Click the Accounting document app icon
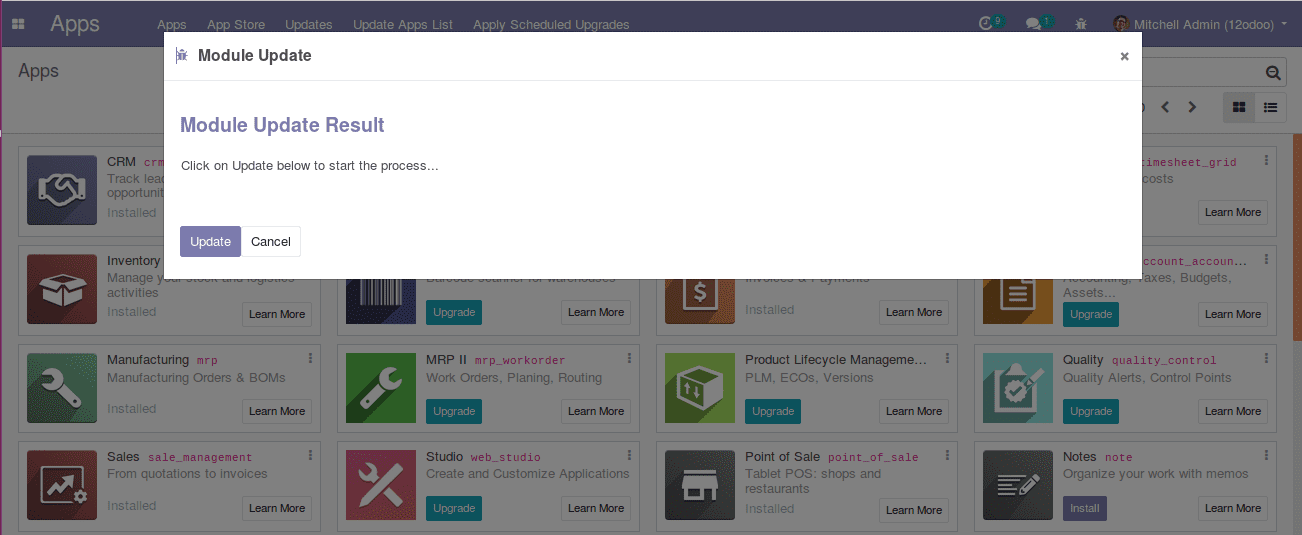The height and width of the screenshot is (535, 1302). [x=1018, y=301]
